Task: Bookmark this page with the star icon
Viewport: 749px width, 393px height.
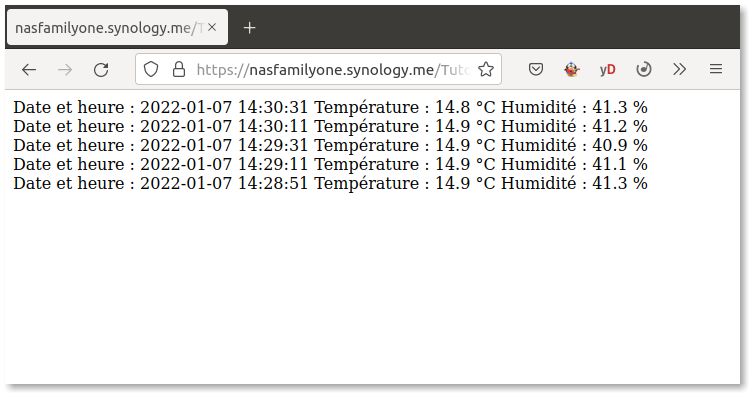Action: point(486,69)
